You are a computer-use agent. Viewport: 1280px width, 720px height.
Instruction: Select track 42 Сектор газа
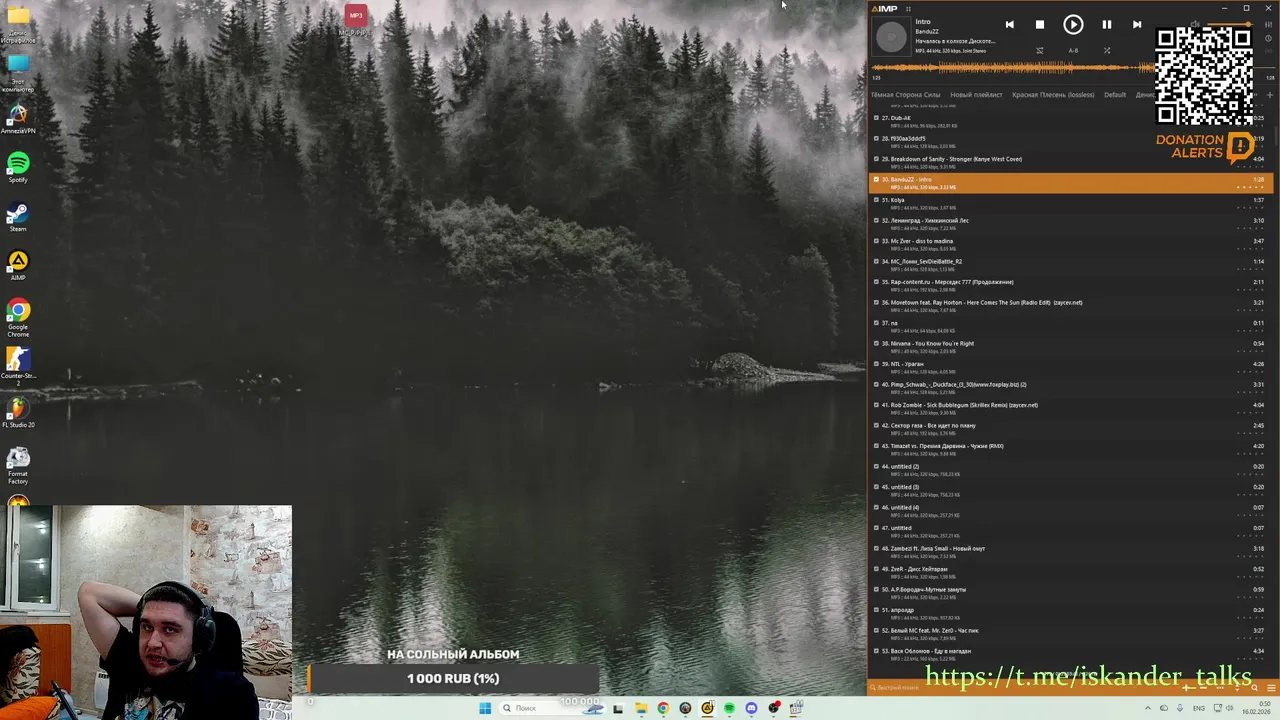click(x=1070, y=429)
